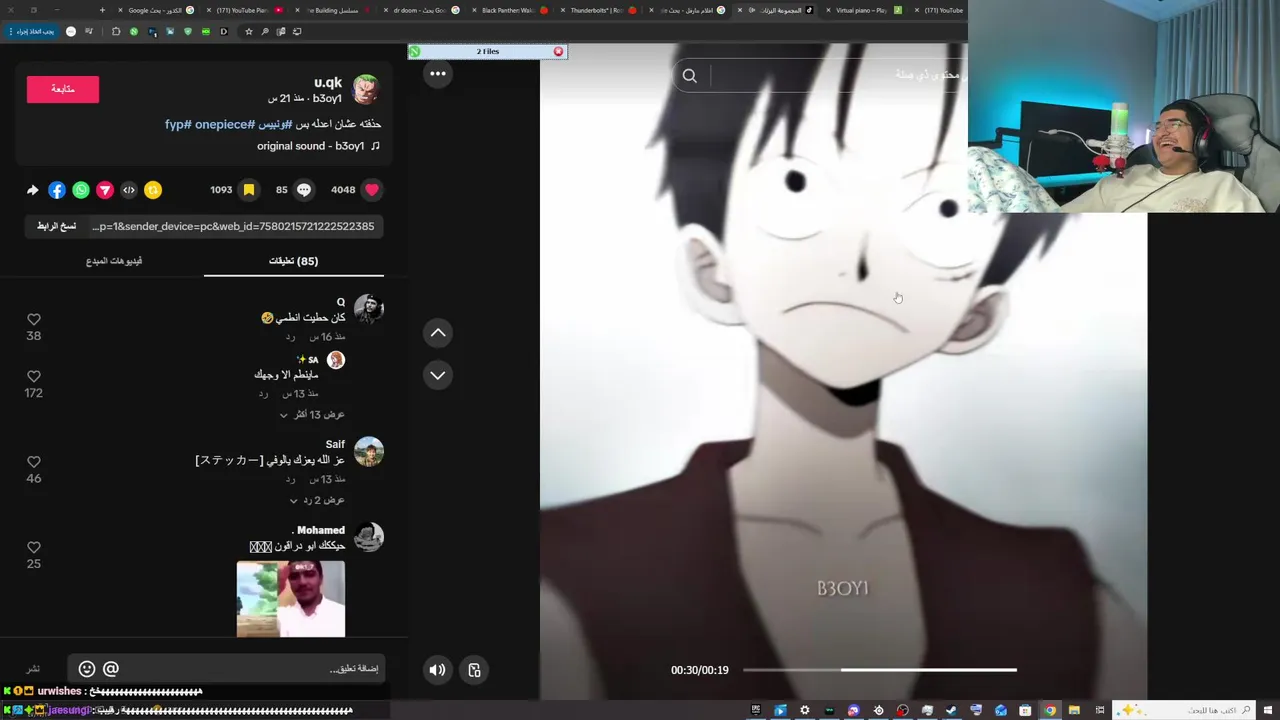Click the #fyp hashtag
1280x720 pixels.
click(178, 124)
